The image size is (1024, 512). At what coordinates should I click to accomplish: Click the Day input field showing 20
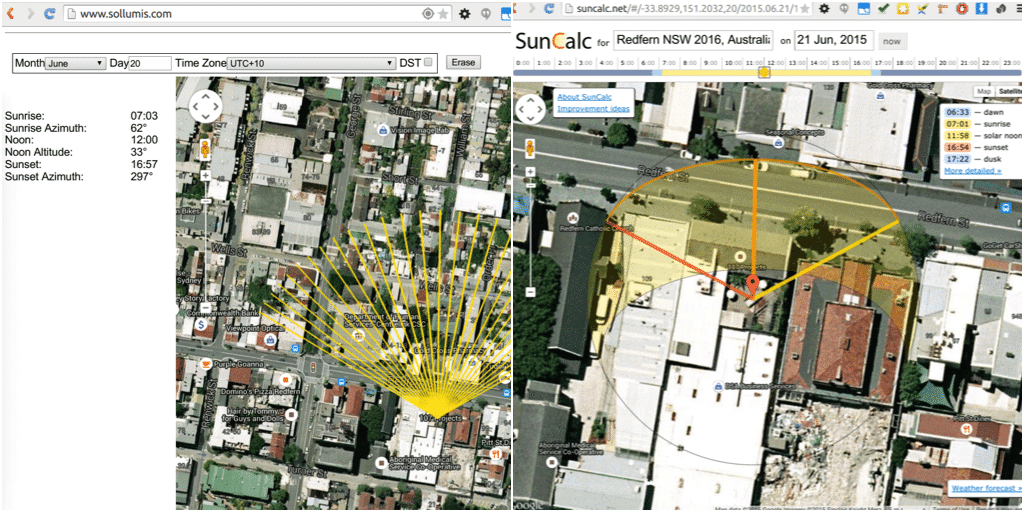pyautogui.click(x=150, y=63)
